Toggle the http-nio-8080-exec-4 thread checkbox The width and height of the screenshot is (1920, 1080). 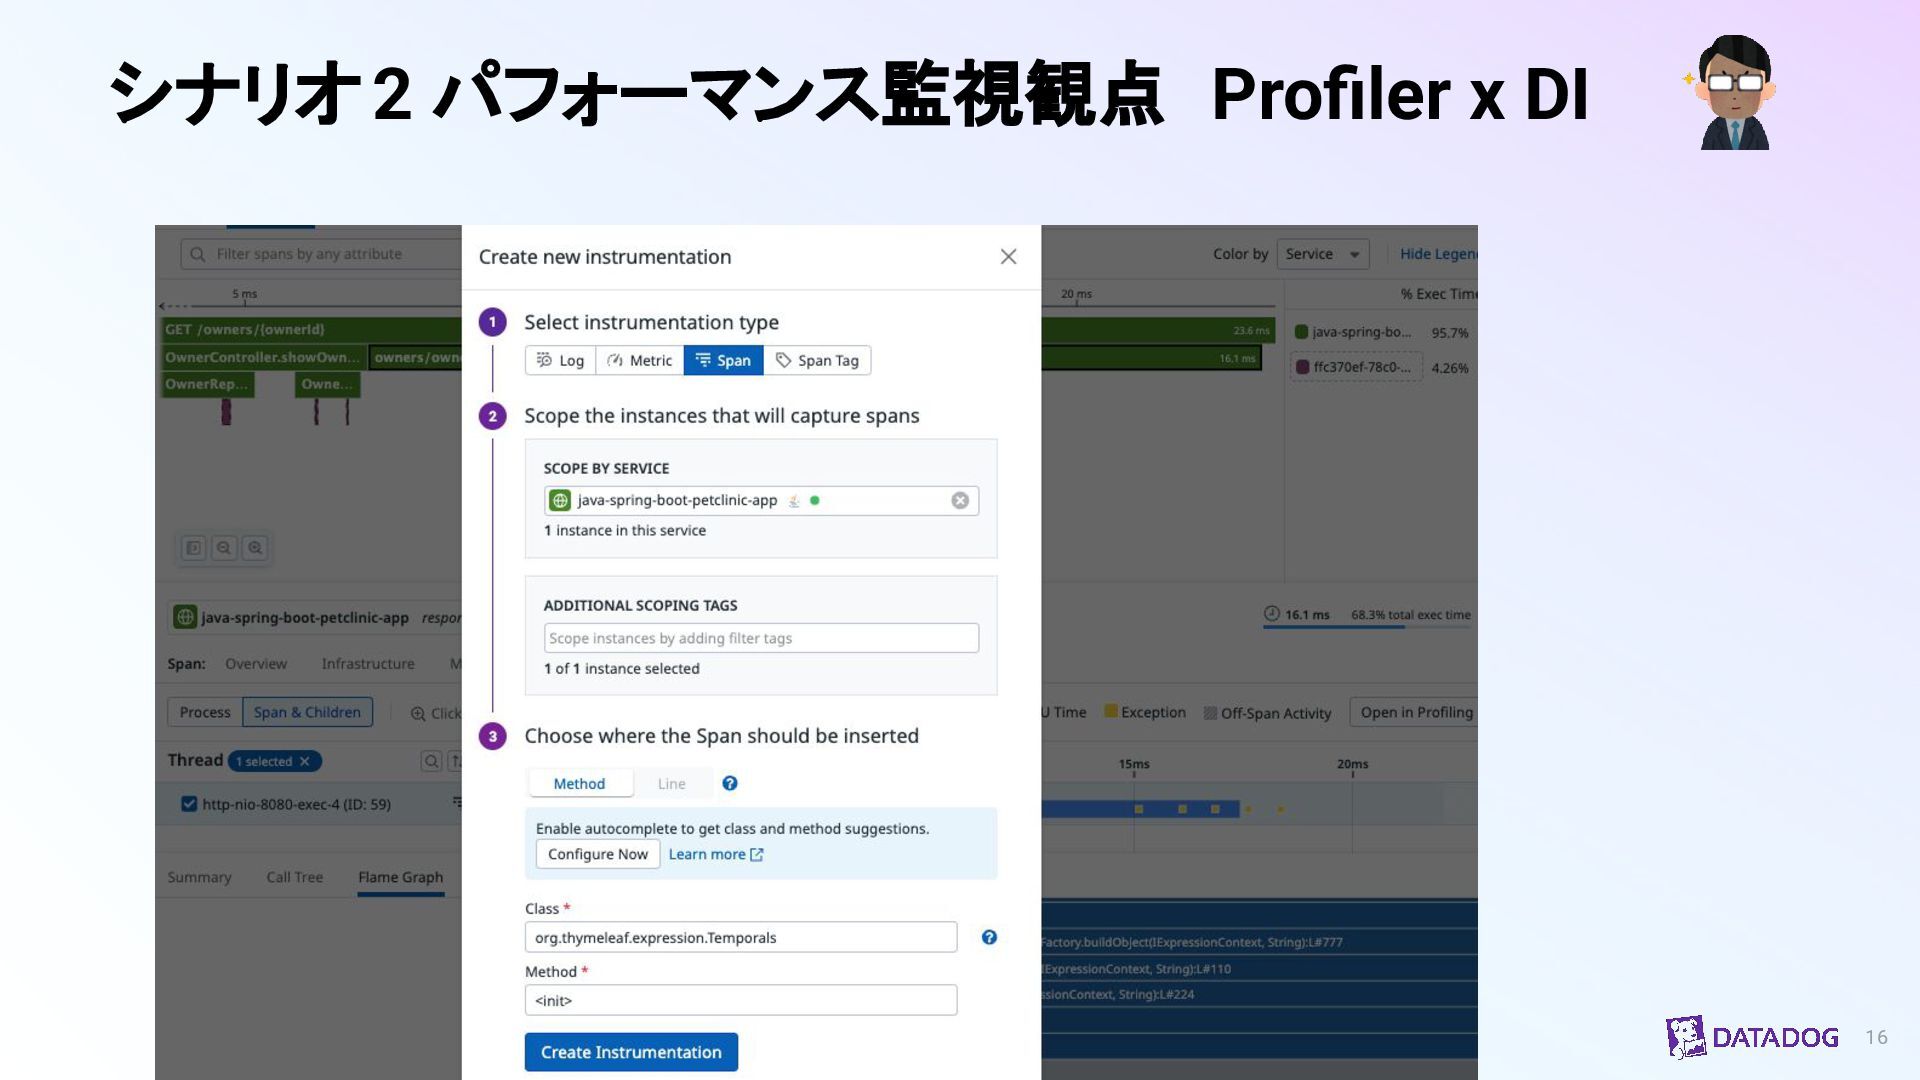click(189, 804)
